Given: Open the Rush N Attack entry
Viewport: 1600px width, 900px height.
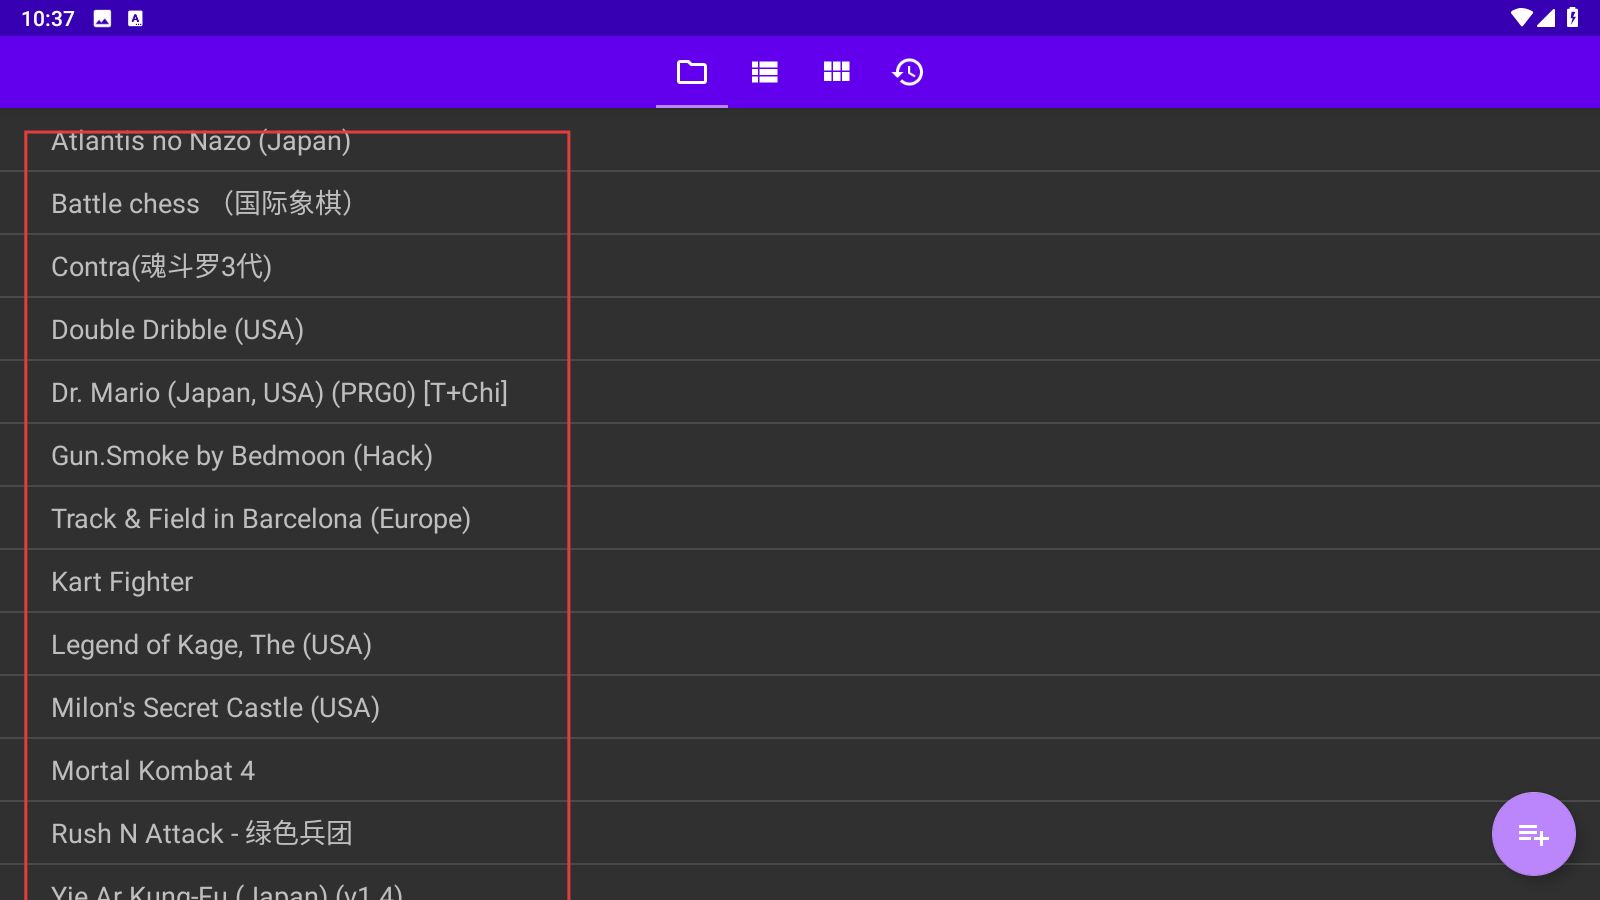Looking at the screenshot, I should [202, 834].
